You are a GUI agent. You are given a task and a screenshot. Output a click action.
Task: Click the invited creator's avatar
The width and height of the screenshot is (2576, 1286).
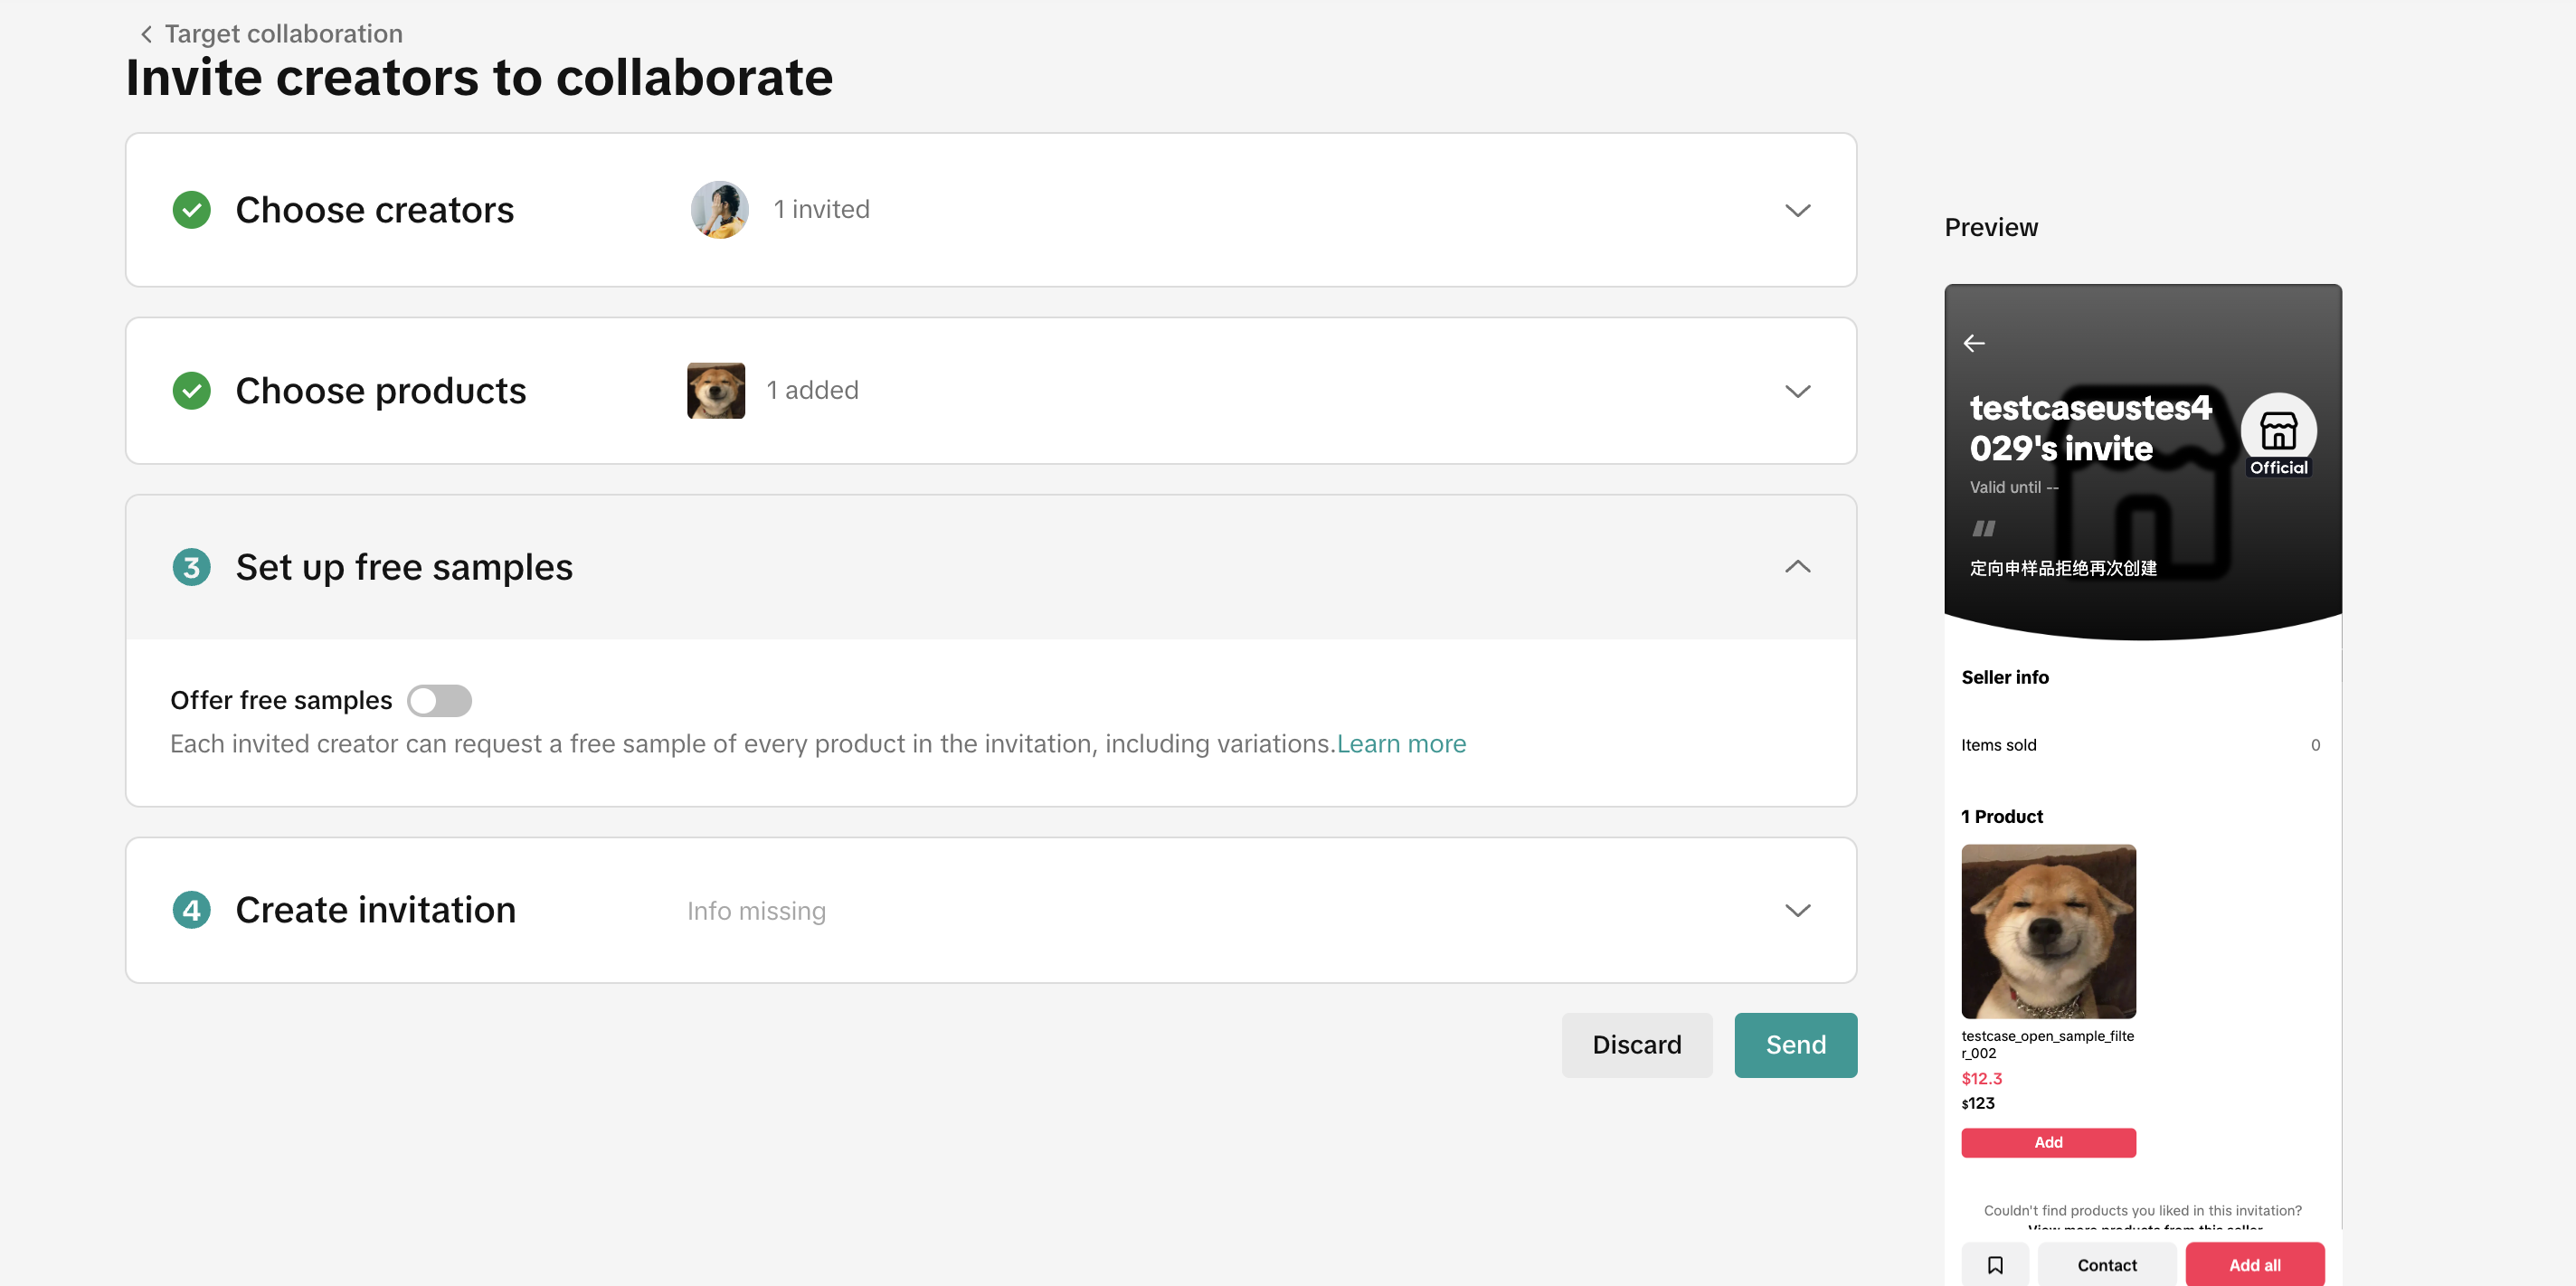tap(719, 210)
